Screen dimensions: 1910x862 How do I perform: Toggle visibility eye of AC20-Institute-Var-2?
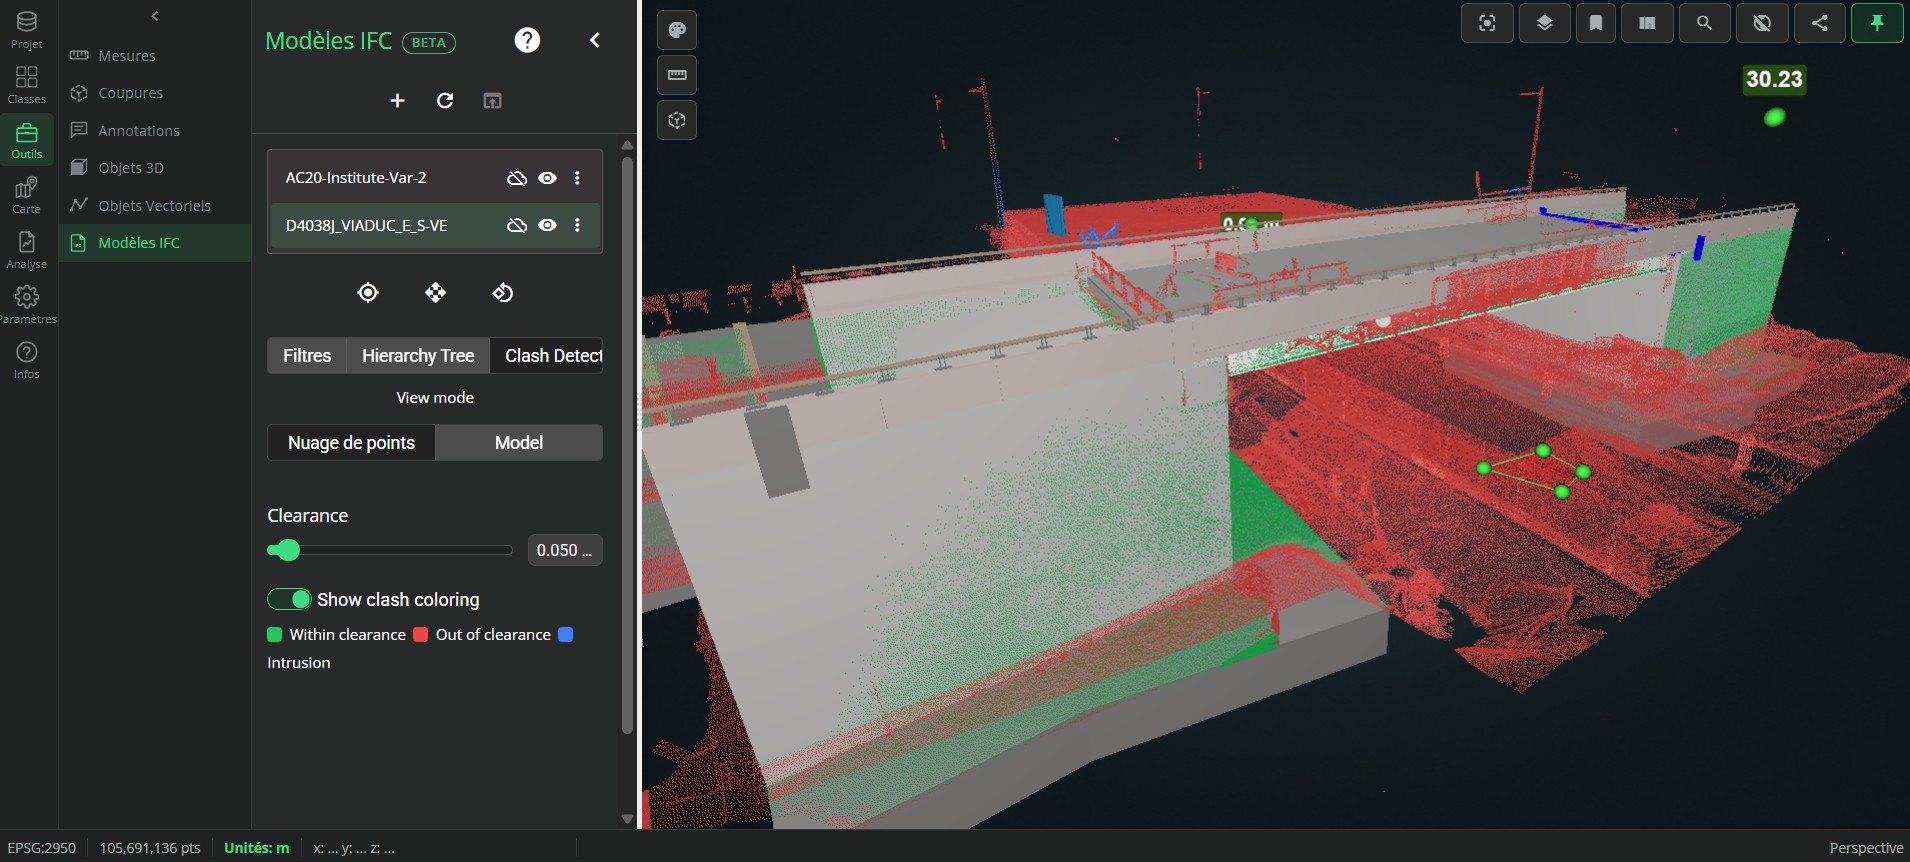pos(547,178)
